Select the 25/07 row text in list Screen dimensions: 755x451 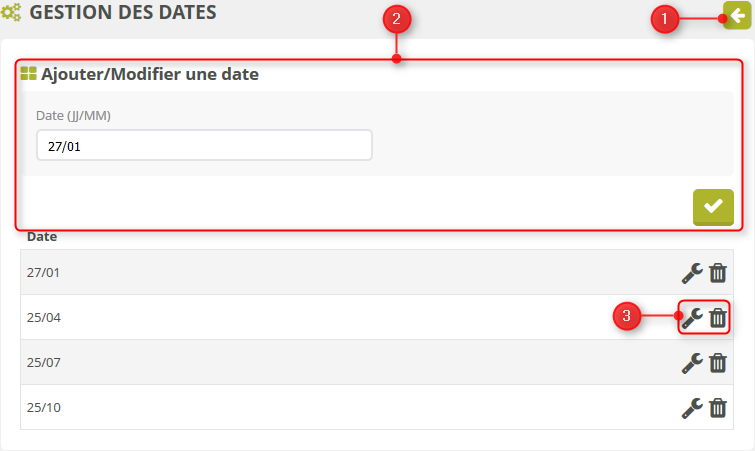click(44, 363)
